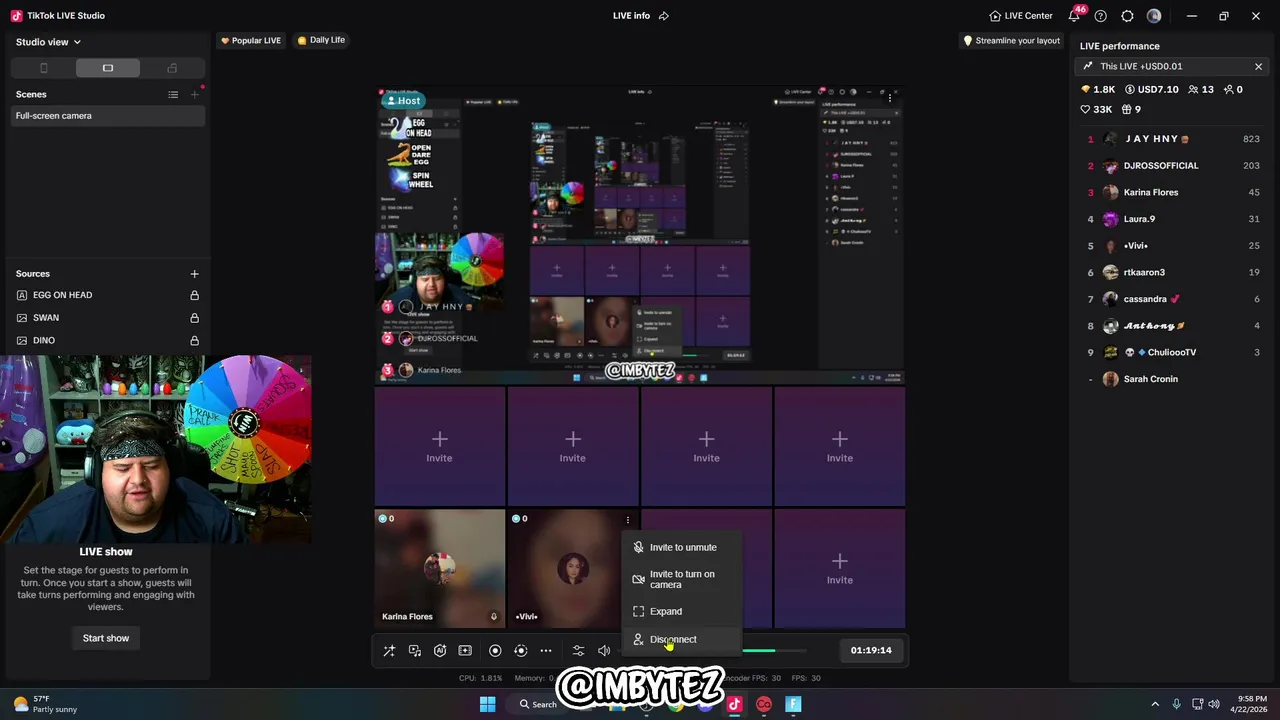Choose Invite to turn on camera
1280x720 pixels.
click(682, 580)
